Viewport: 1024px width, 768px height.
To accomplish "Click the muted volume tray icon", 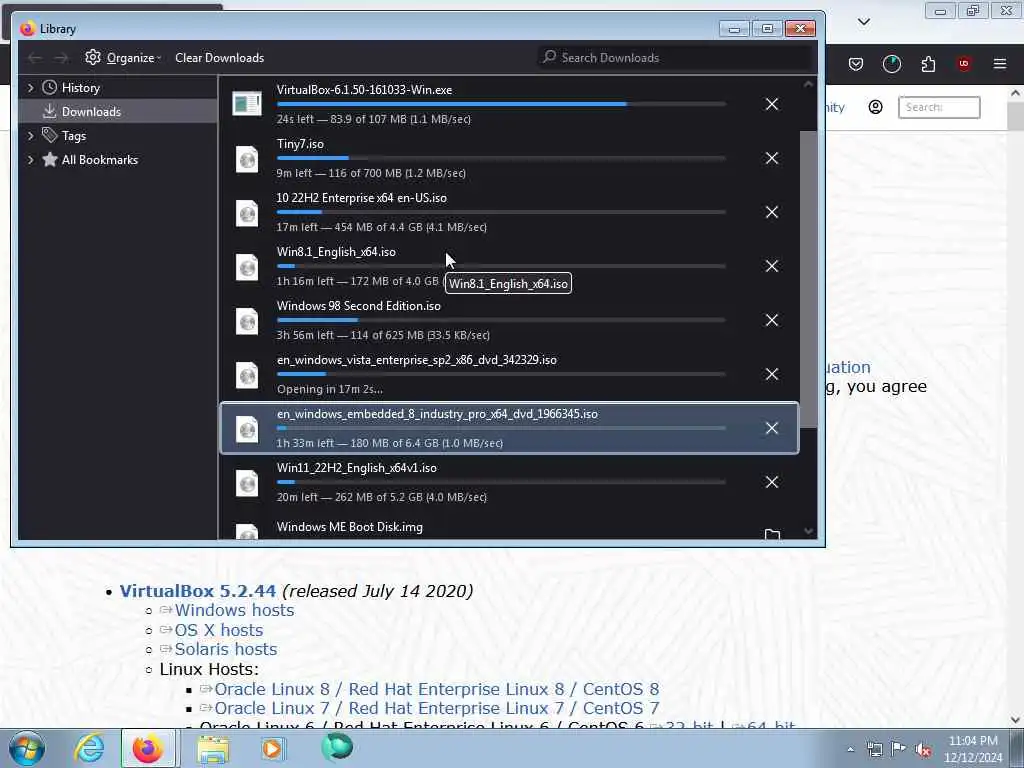I will pos(923,750).
